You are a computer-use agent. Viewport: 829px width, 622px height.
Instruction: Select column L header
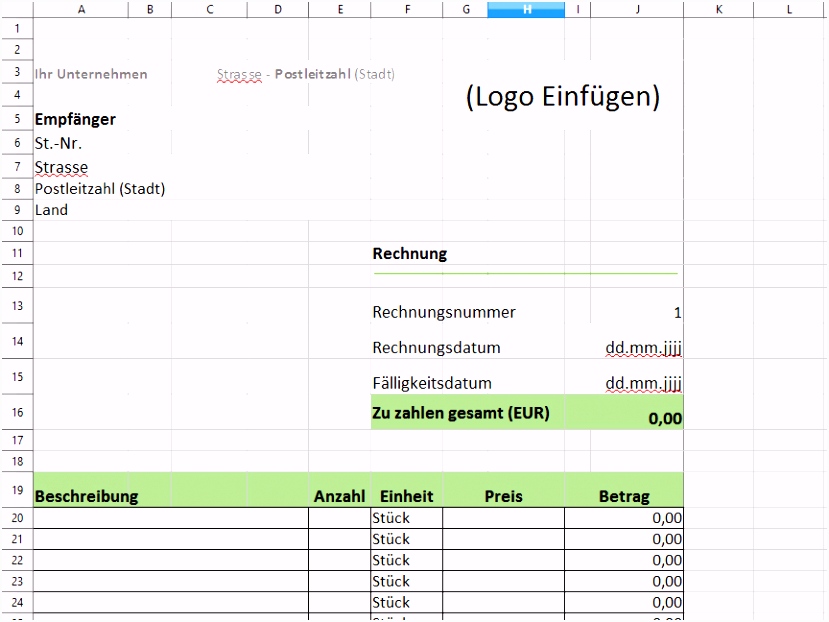(x=789, y=9)
